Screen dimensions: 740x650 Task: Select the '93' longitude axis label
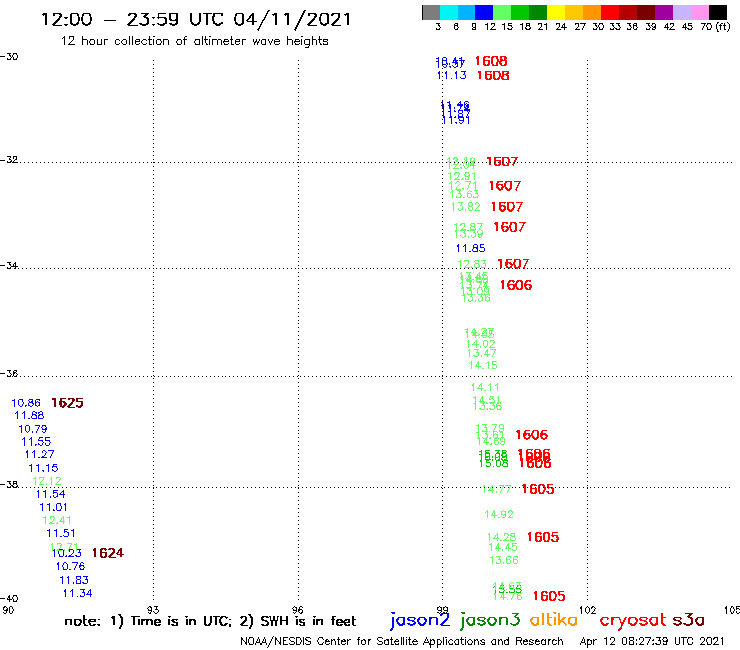(153, 610)
